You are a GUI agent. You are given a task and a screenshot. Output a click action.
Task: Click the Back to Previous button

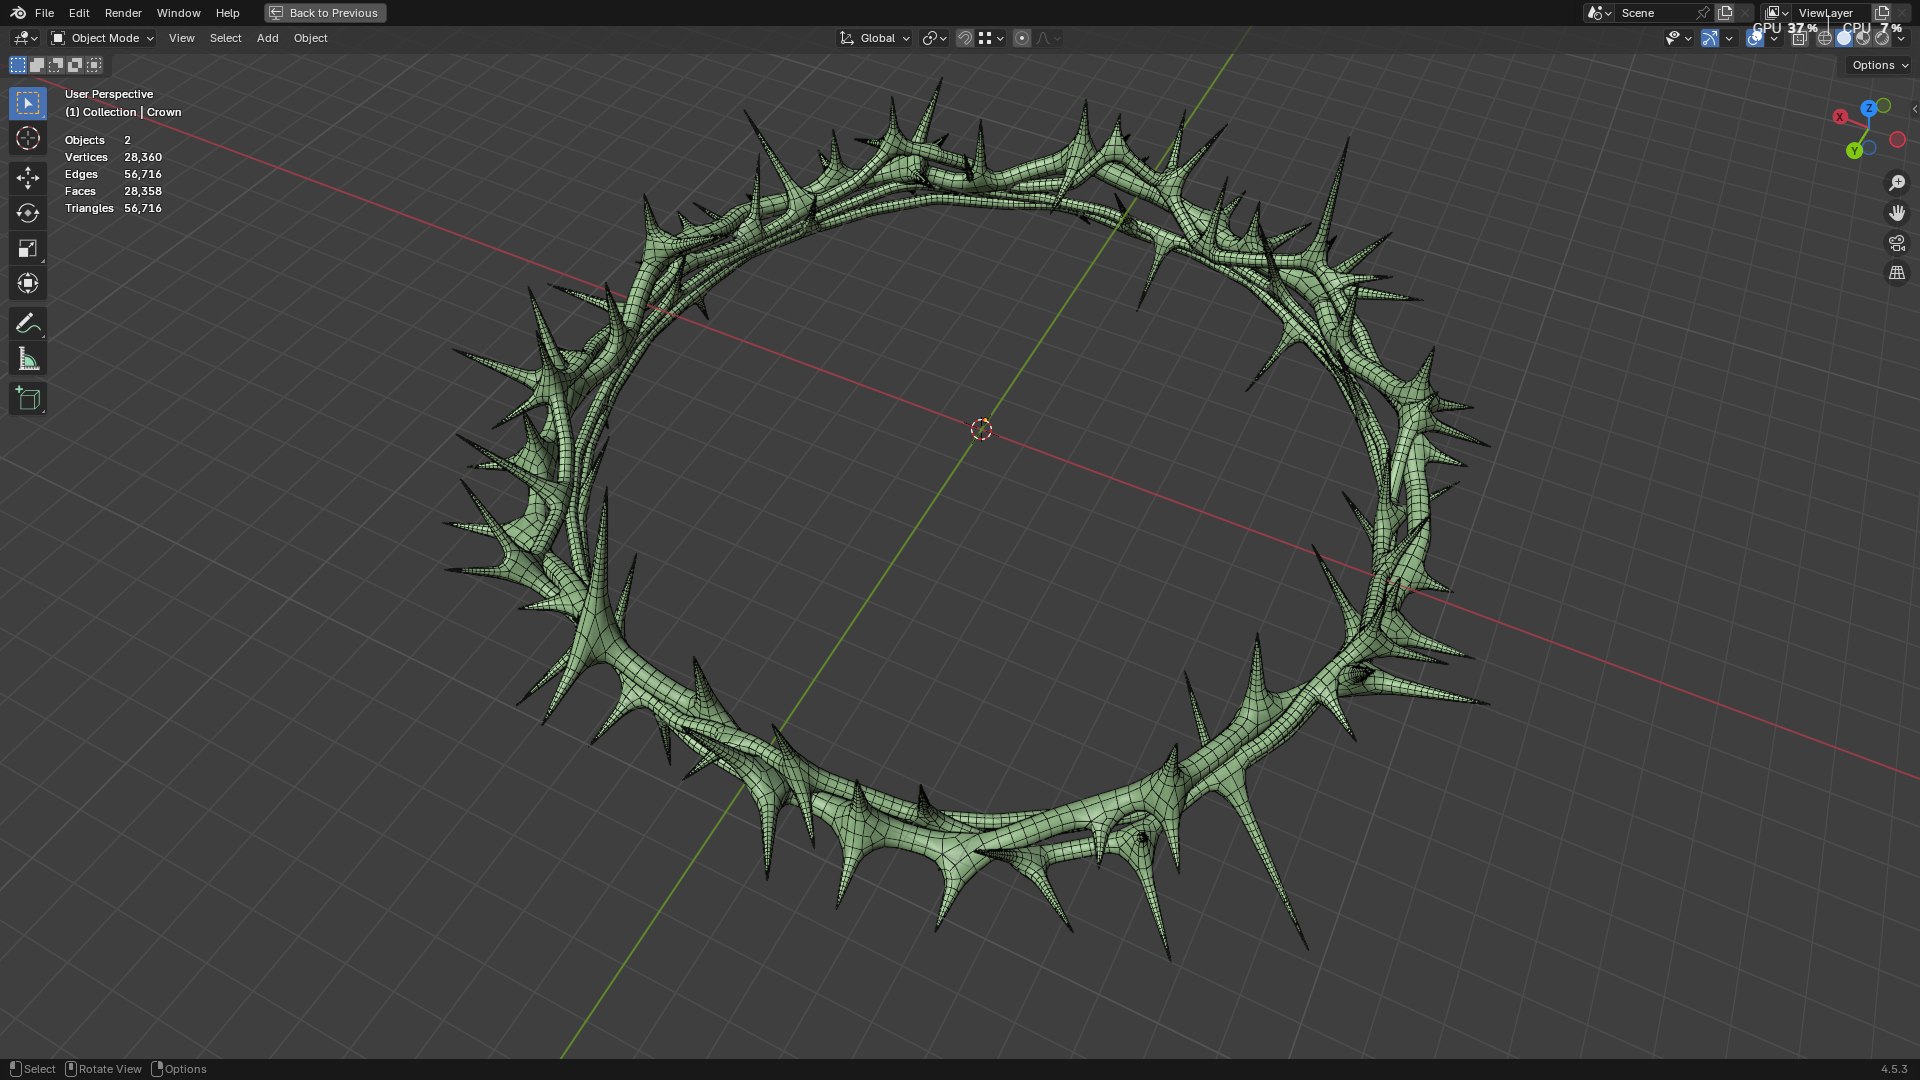325,13
